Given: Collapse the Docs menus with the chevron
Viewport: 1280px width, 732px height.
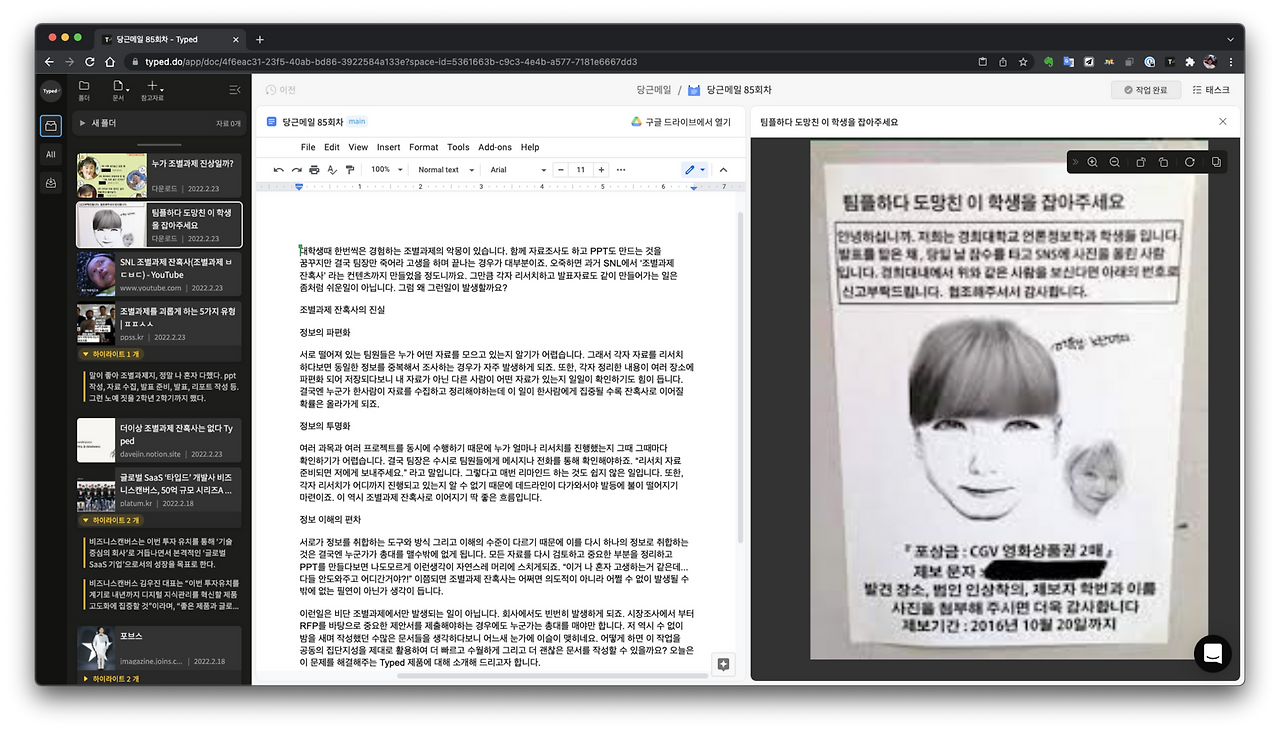Looking at the screenshot, I should [x=724, y=170].
